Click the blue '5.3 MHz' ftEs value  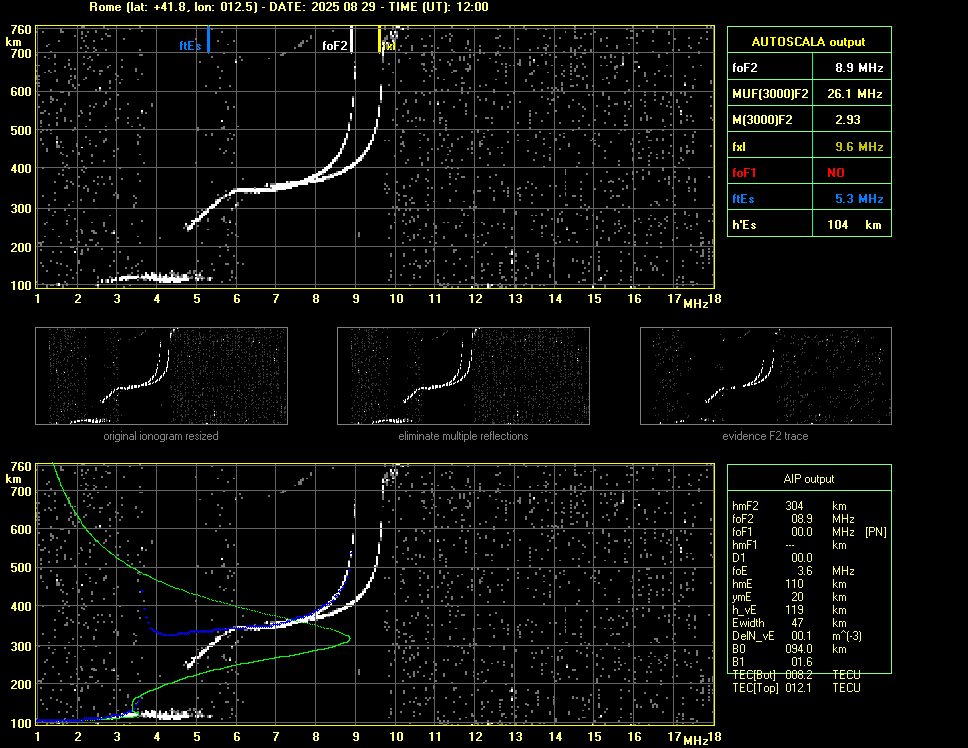click(859, 199)
